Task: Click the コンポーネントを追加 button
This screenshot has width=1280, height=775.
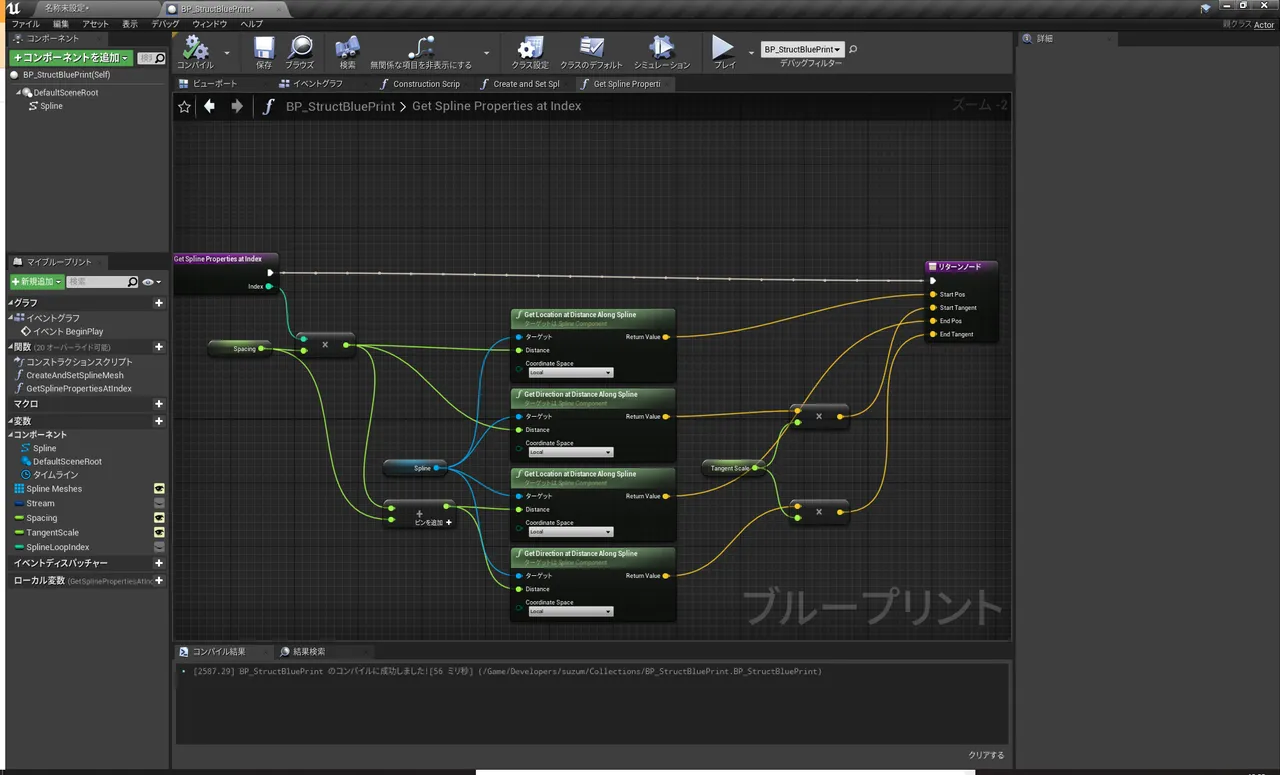Action: tap(71, 58)
